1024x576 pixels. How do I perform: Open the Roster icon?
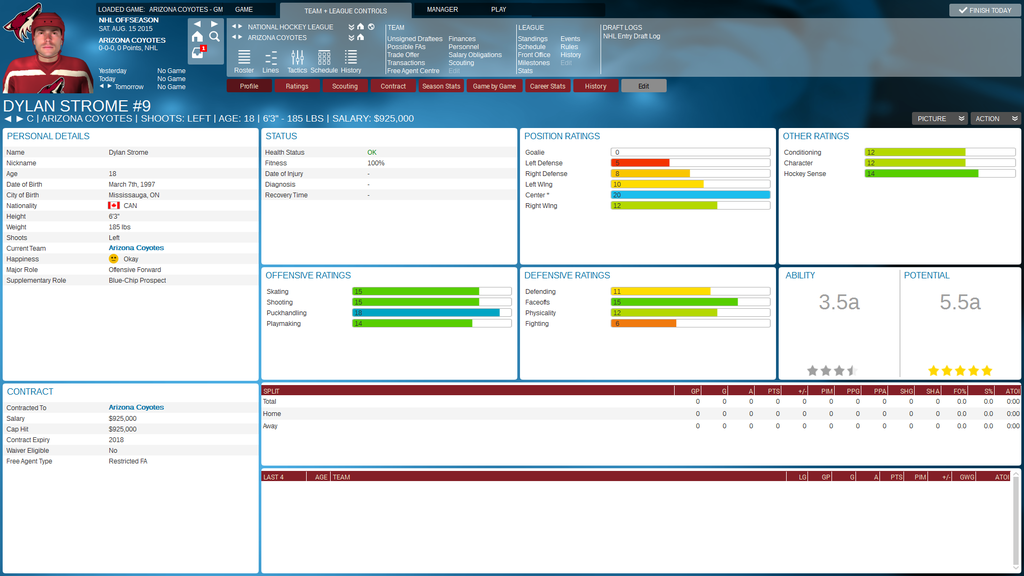click(244, 61)
